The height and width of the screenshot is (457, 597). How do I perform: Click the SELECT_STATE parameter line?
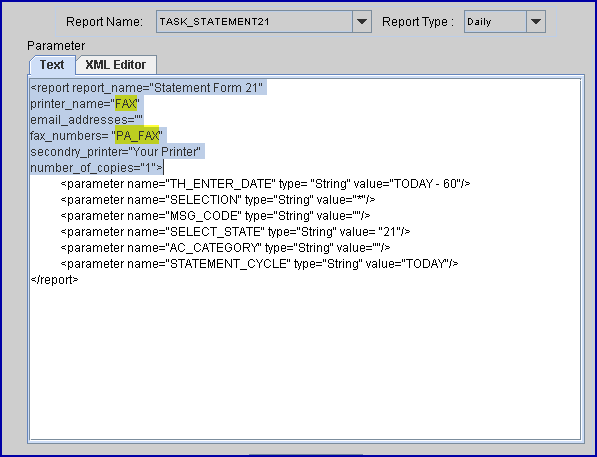(235, 232)
